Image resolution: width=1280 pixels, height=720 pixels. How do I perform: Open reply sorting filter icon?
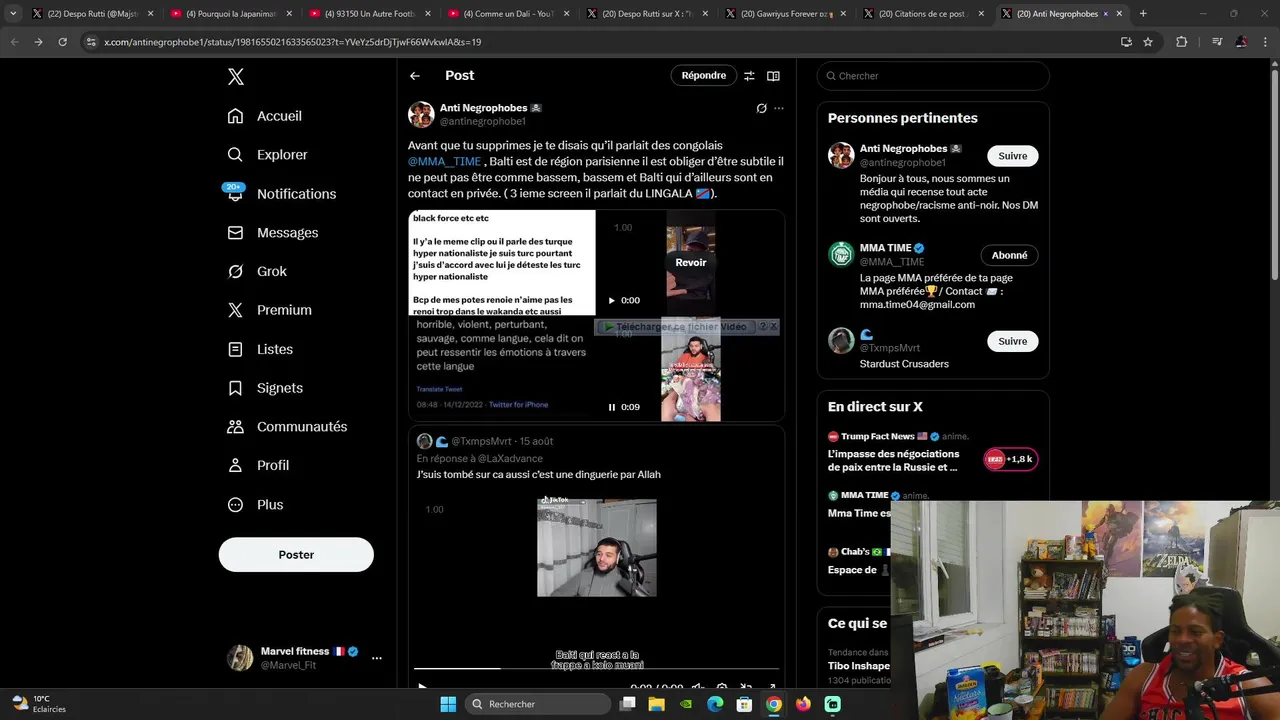748,76
